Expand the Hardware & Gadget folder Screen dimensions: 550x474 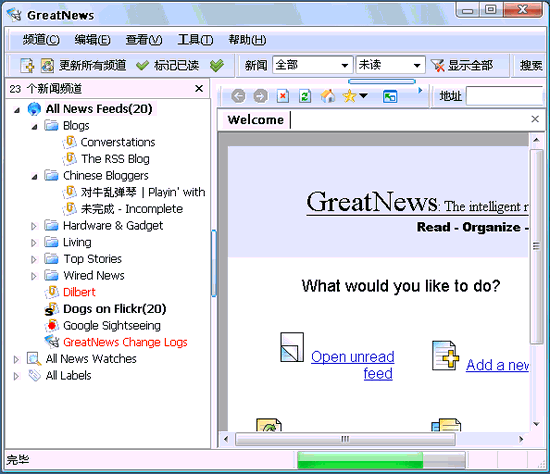pyautogui.click(x=34, y=226)
